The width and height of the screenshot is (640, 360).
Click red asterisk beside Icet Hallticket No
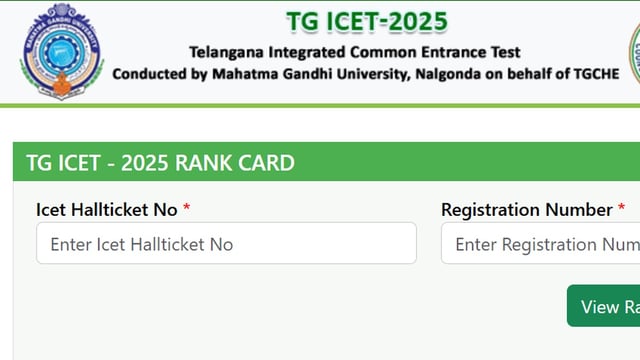187,208
